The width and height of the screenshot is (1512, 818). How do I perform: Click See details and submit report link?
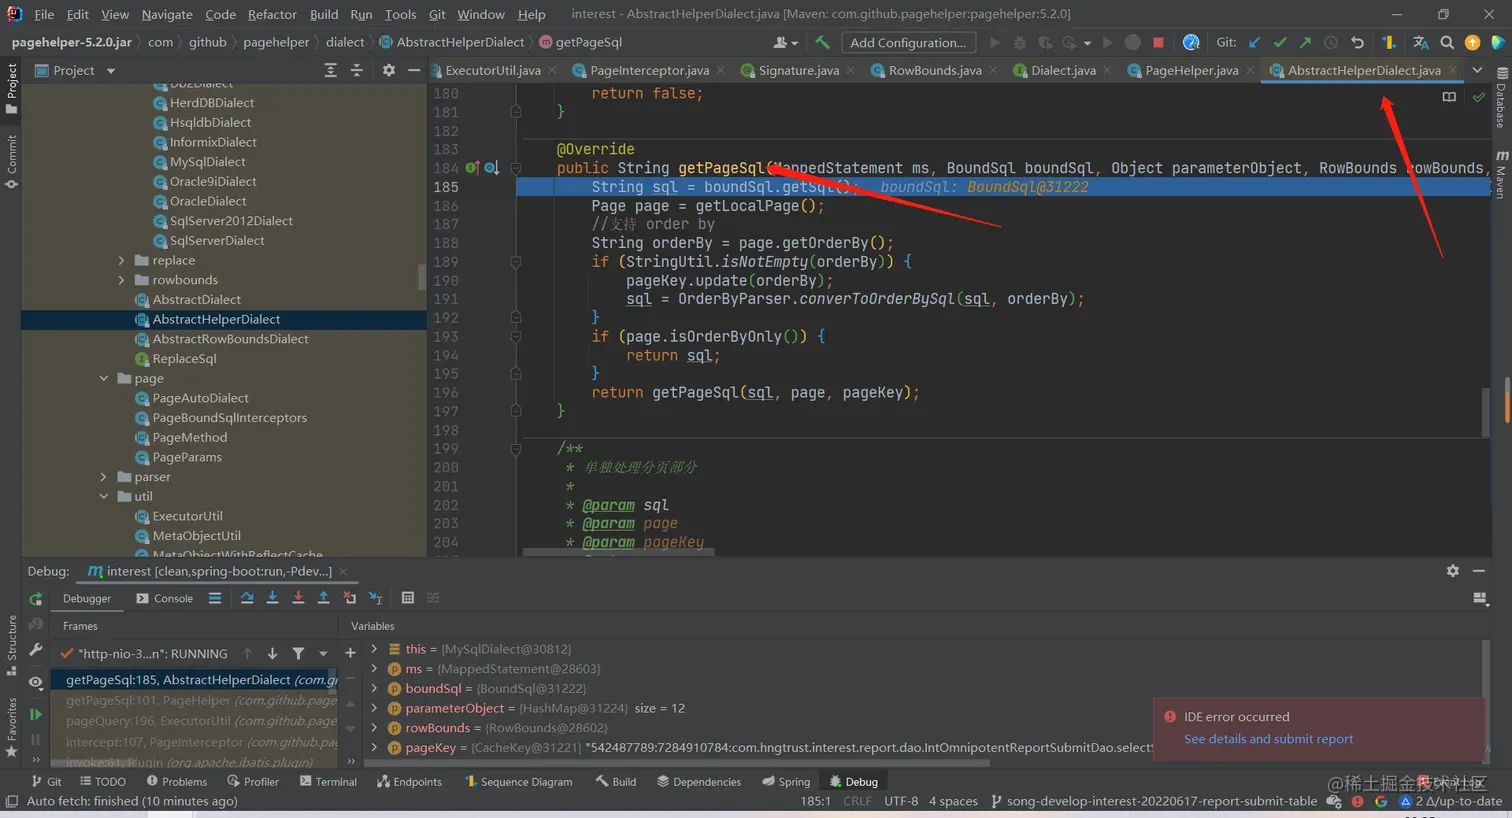click(1268, 739)
